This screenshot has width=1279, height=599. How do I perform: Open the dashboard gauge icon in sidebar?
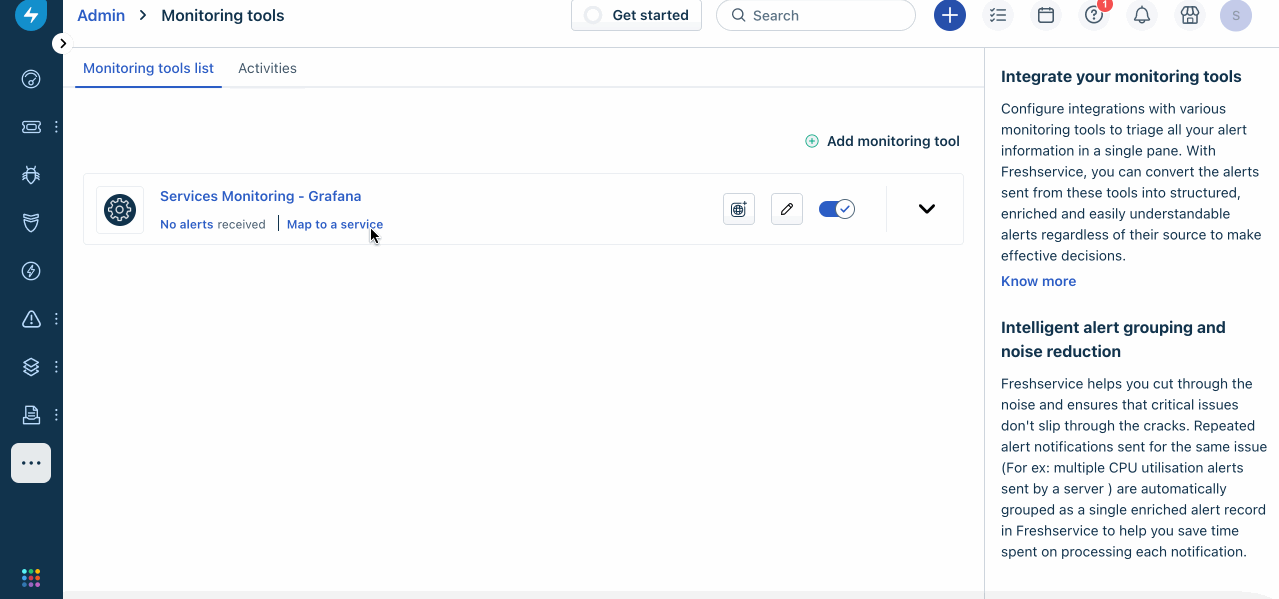coord(31,79)
